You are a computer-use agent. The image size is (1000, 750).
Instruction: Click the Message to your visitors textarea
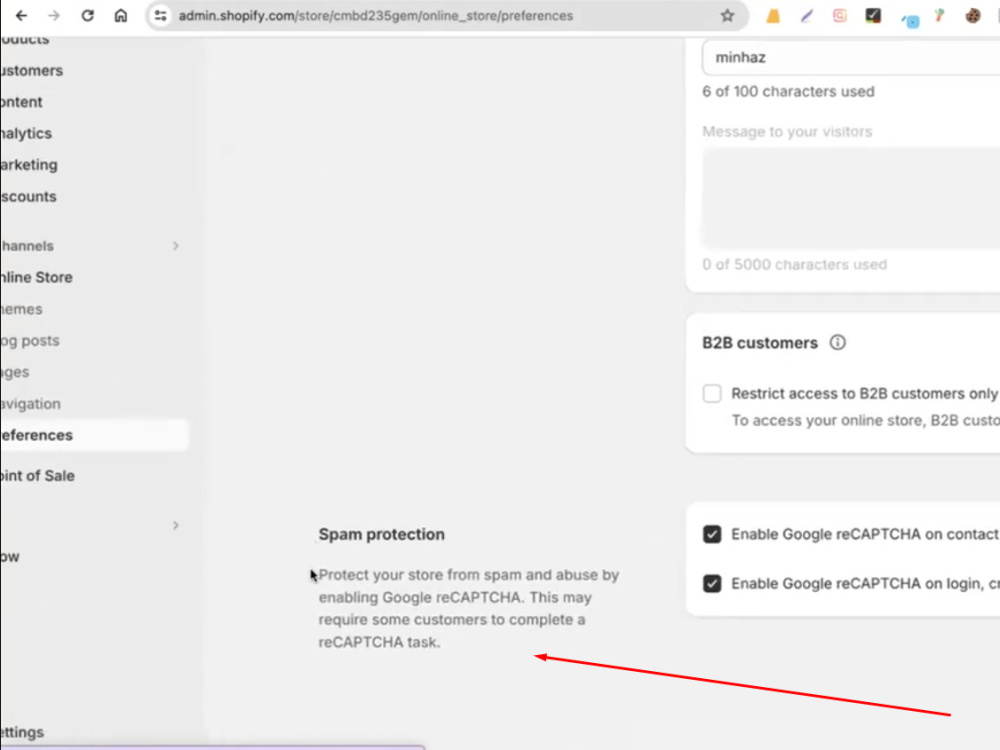(x=851, y=198)
